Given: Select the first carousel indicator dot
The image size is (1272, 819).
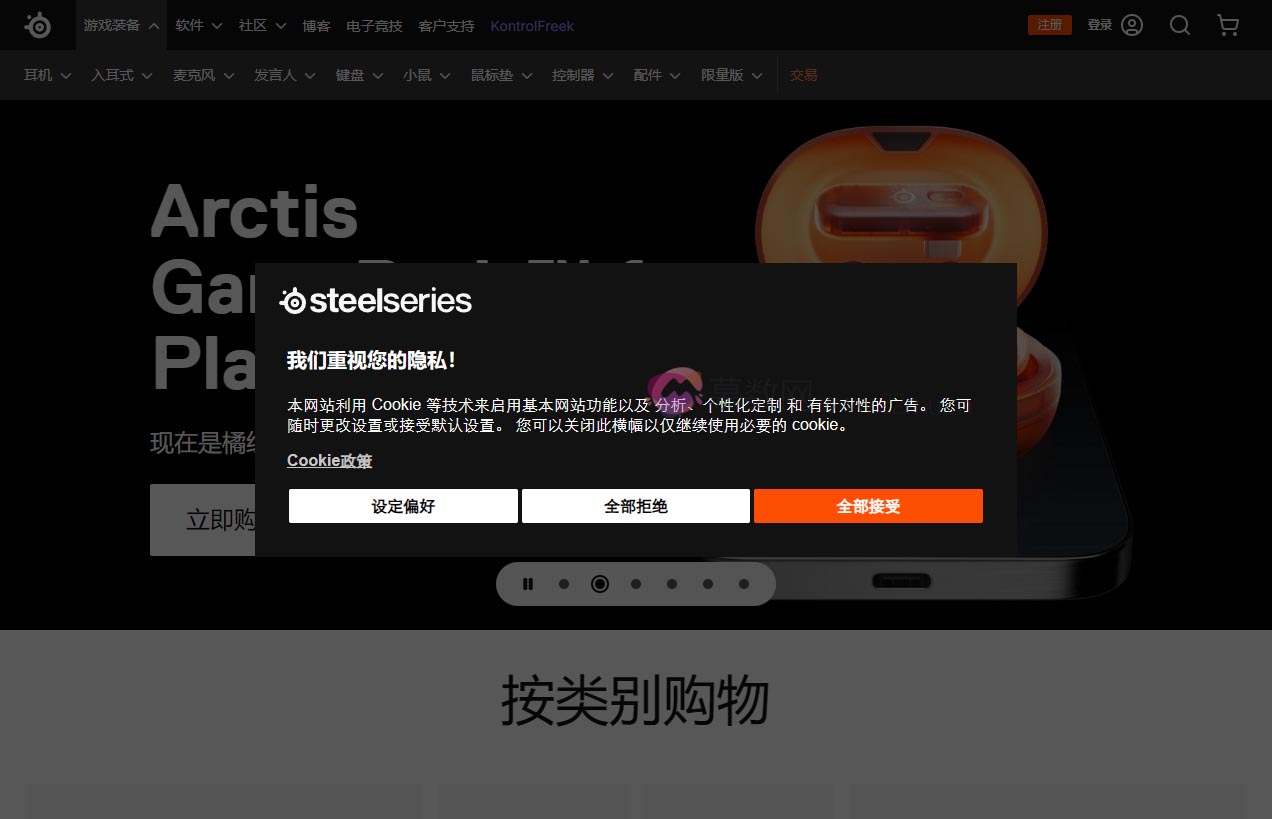Looking at the screenshot, I should click(x=564, y=584).
